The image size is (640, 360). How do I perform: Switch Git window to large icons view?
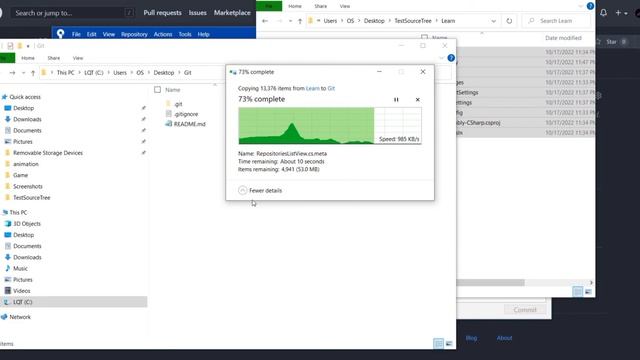coord(449,344)
